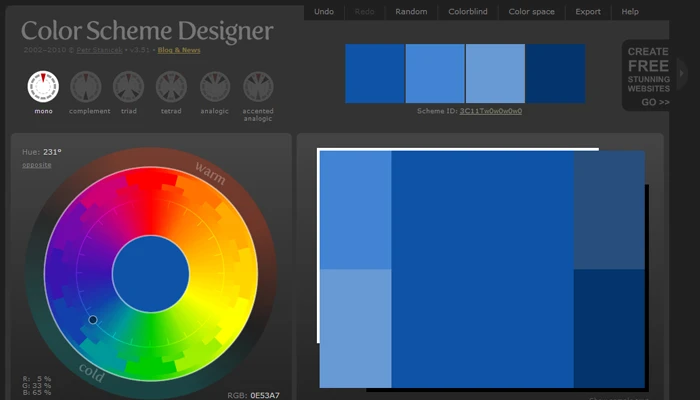Click the Hue value 231°
Screen dimensions: 700x400
52,152
